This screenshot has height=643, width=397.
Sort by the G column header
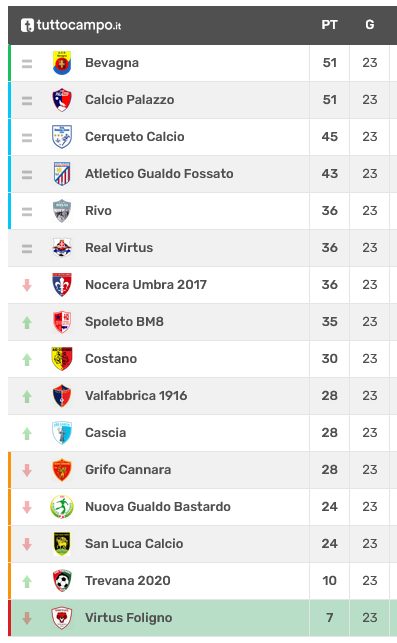tap(370, 25)
